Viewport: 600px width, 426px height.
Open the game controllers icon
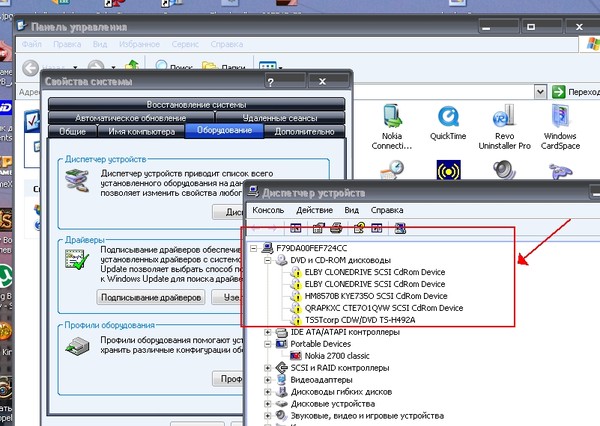point(560,171)
